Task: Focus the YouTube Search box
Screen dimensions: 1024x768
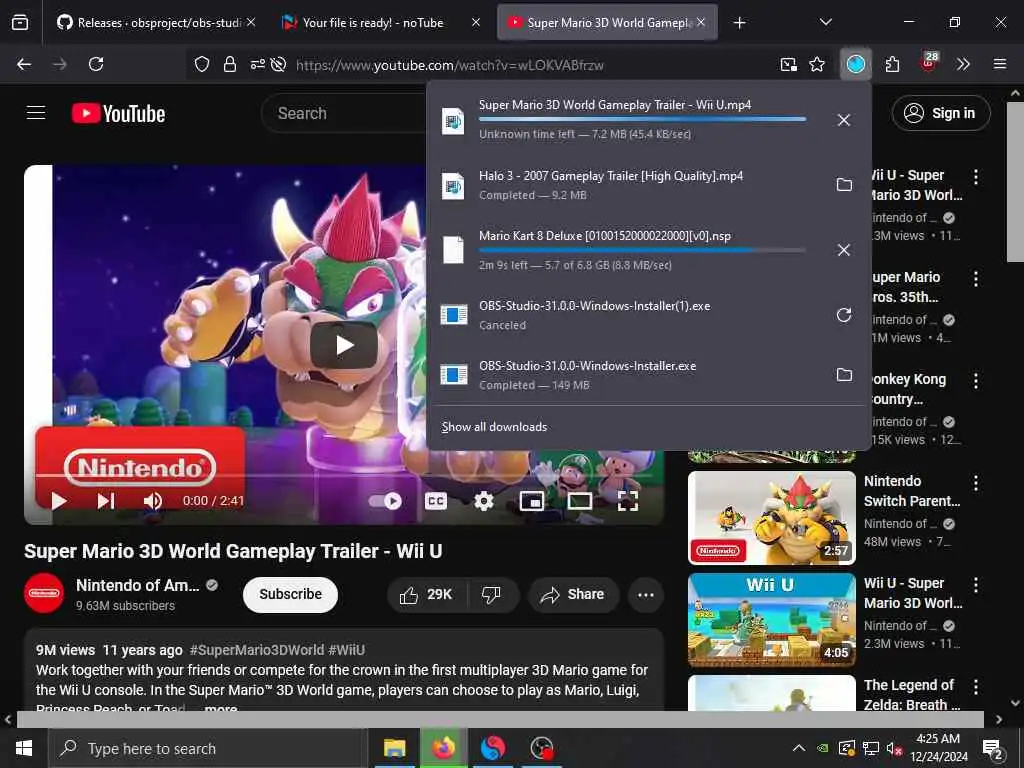Action: [x=346, y=113]
